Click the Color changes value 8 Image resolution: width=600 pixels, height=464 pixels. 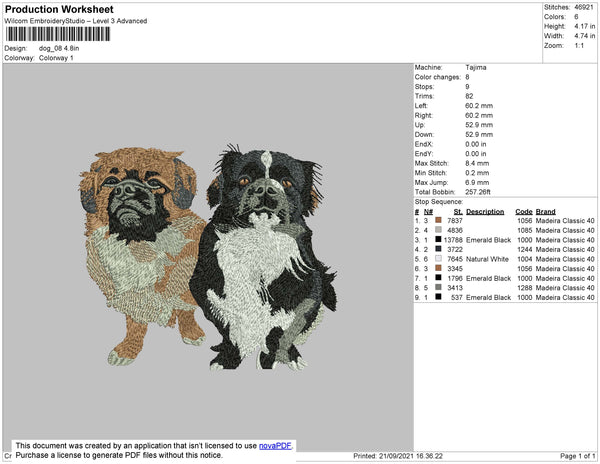[x=467, y=77]
